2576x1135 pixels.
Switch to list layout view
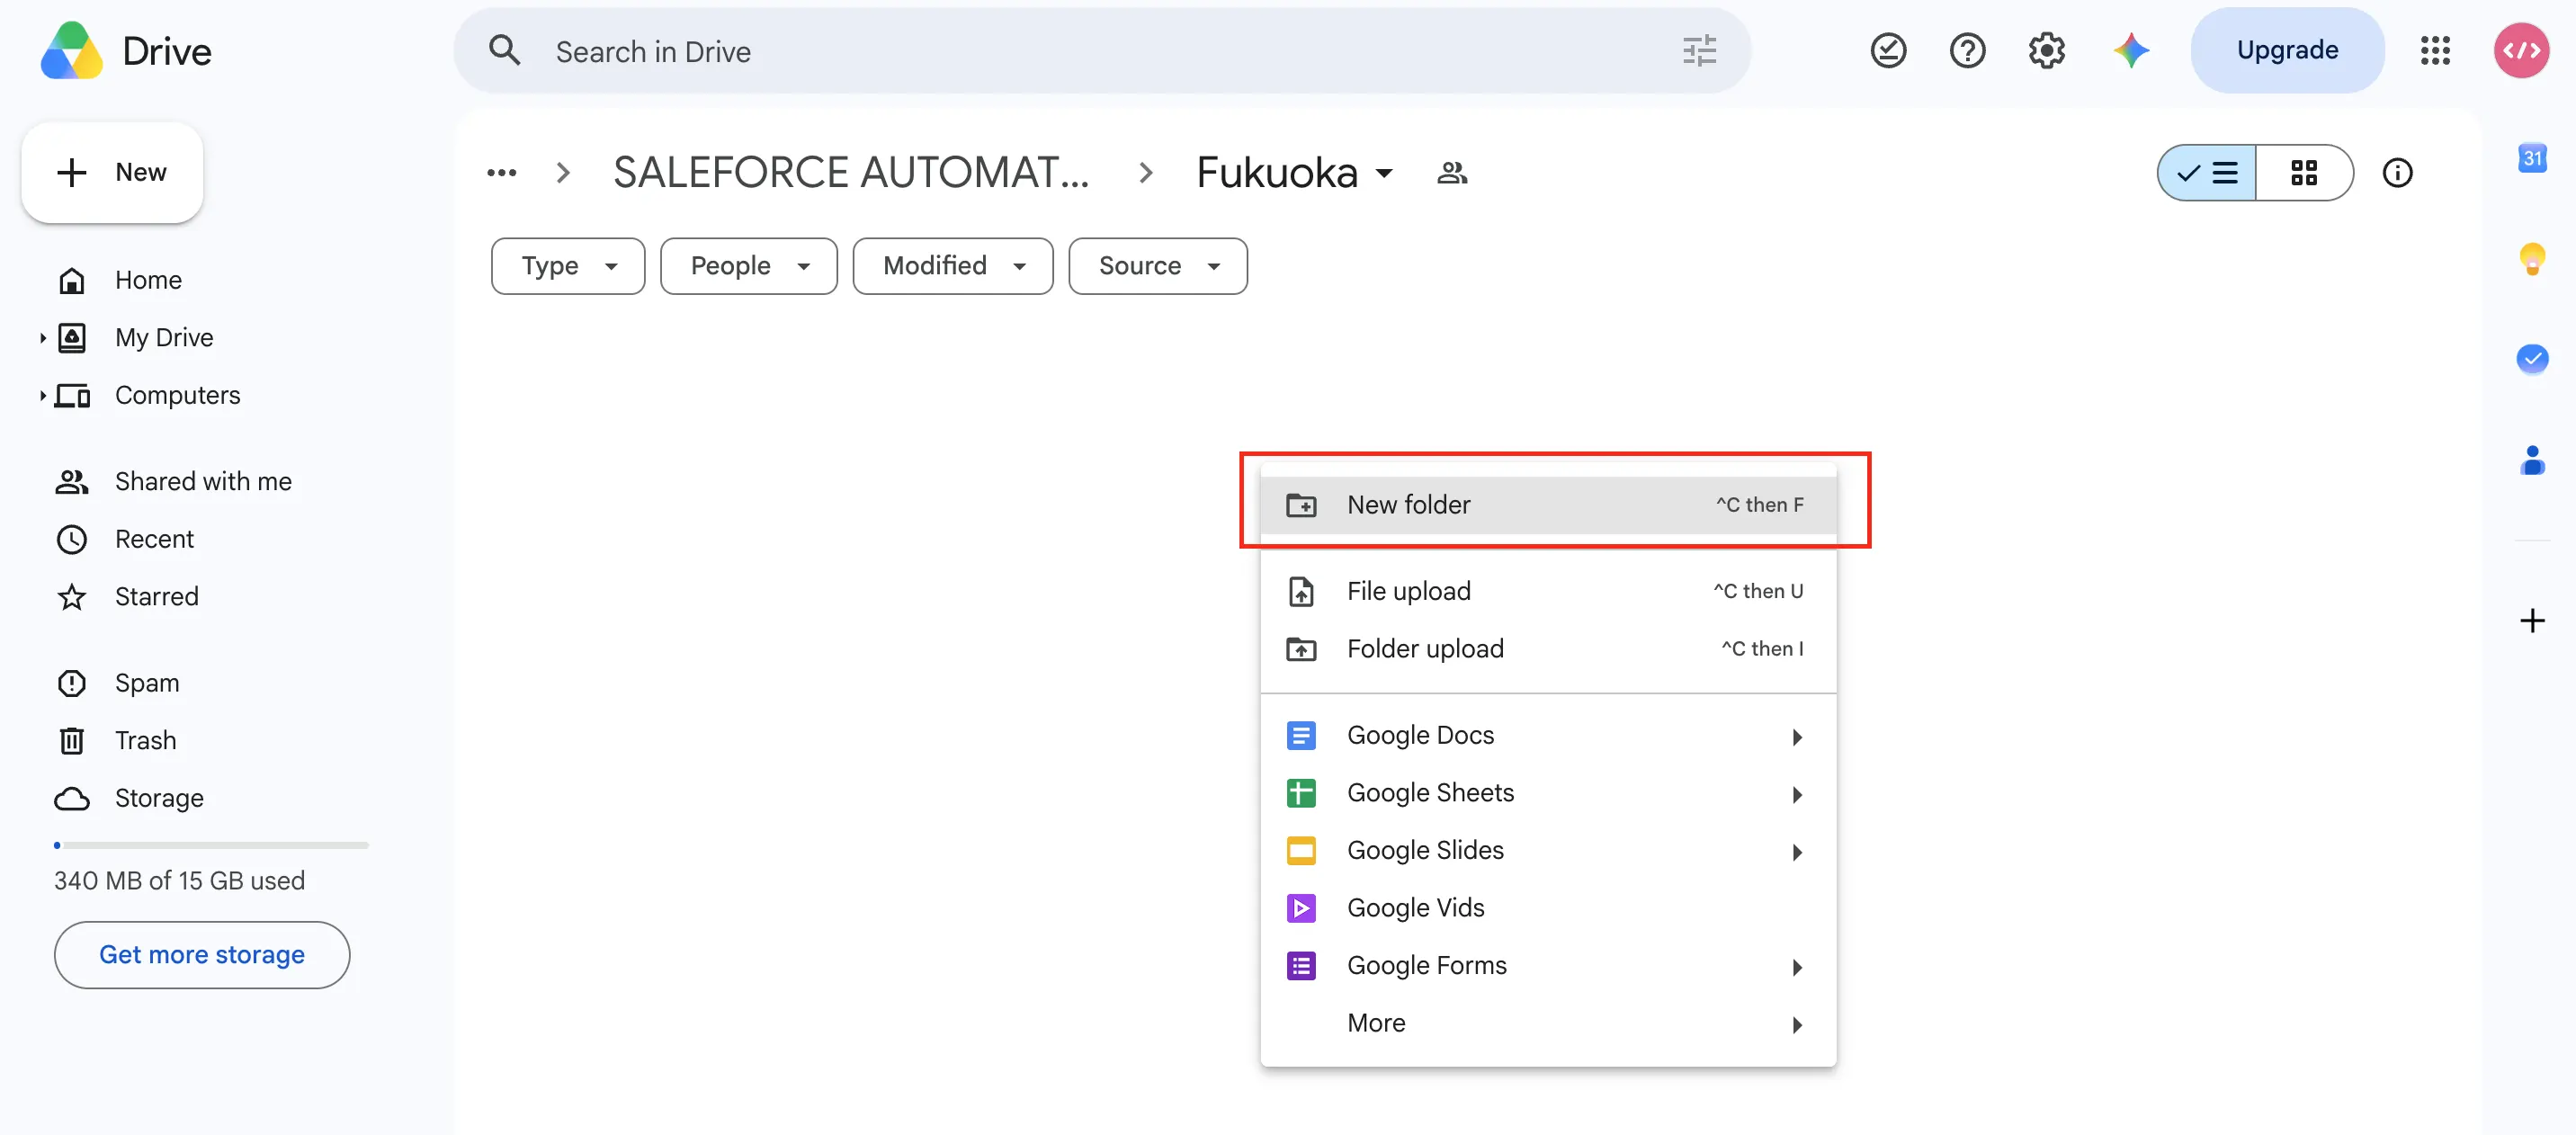pos(2207,173)
